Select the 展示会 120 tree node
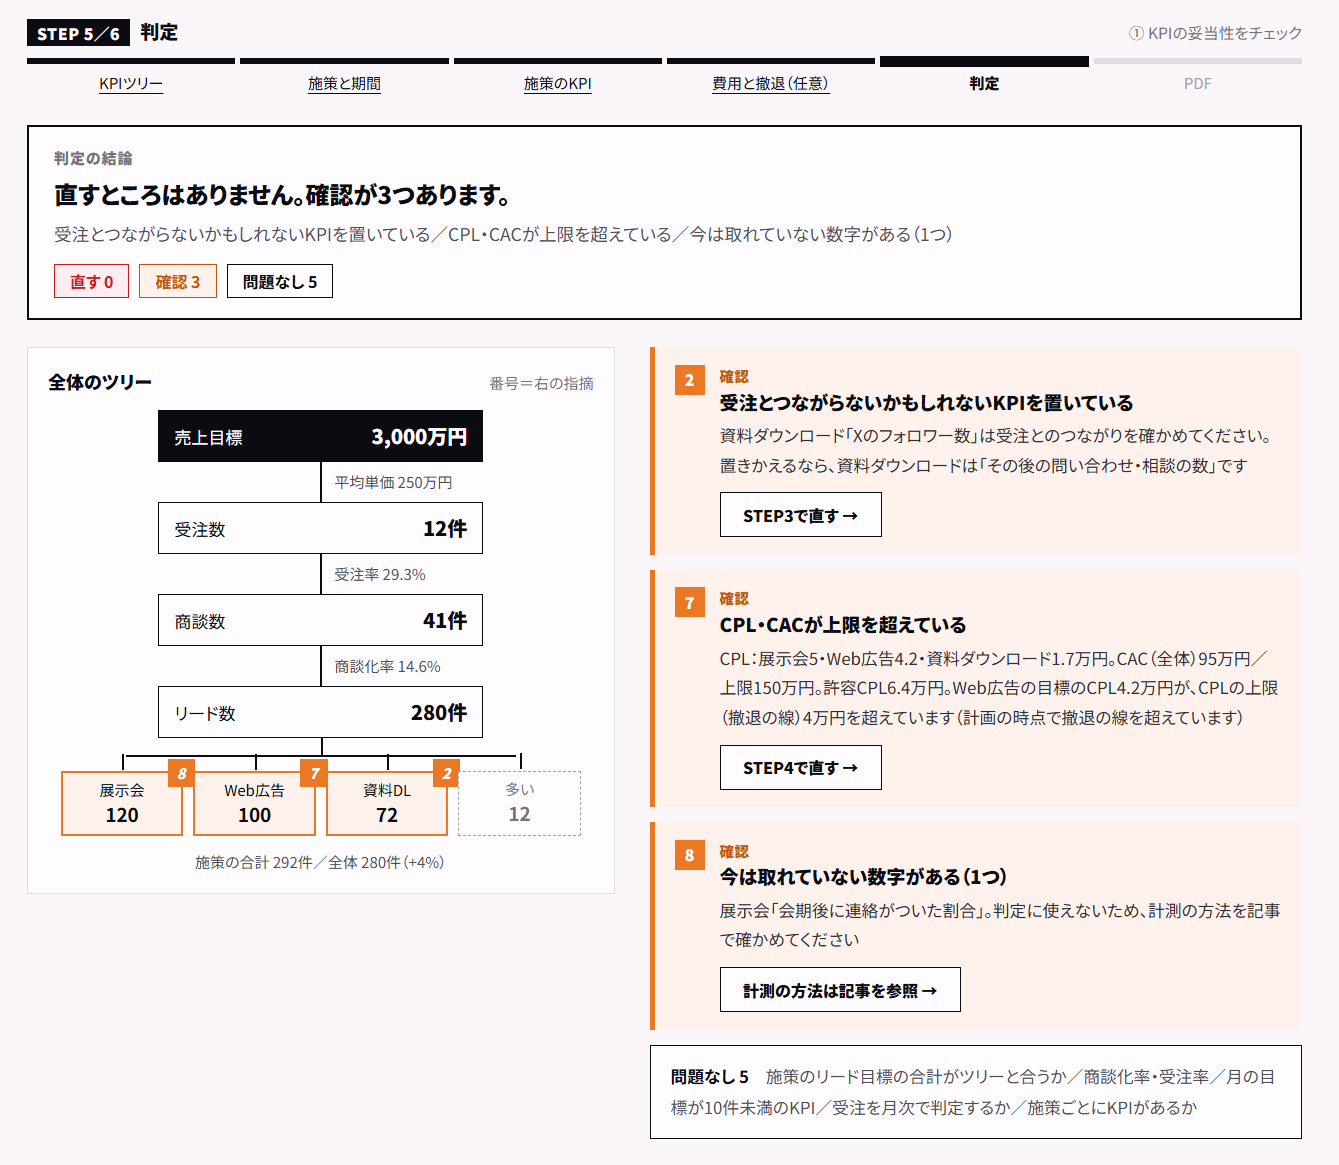 pos(122,803)
